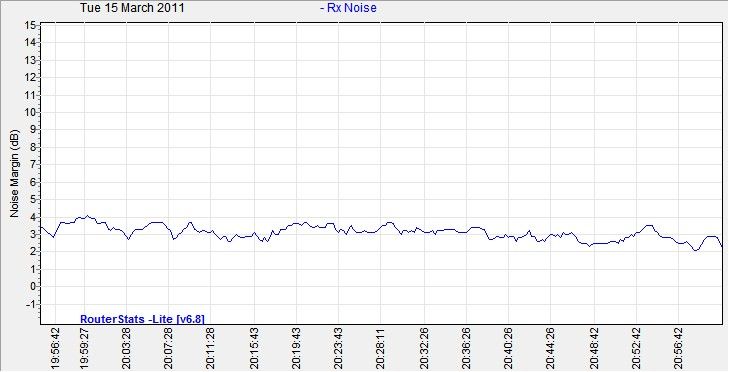Click the y-axis value 0
The image size is (729, 372).
[33, 287]
